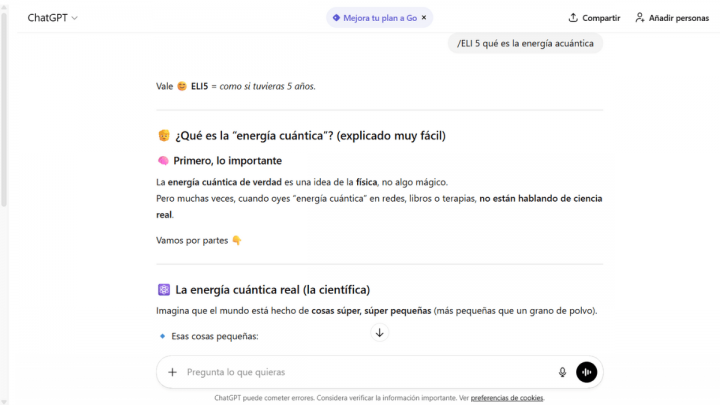
Task: Open the ChatGPT model selector dropdown
Action: coord(52,18)
